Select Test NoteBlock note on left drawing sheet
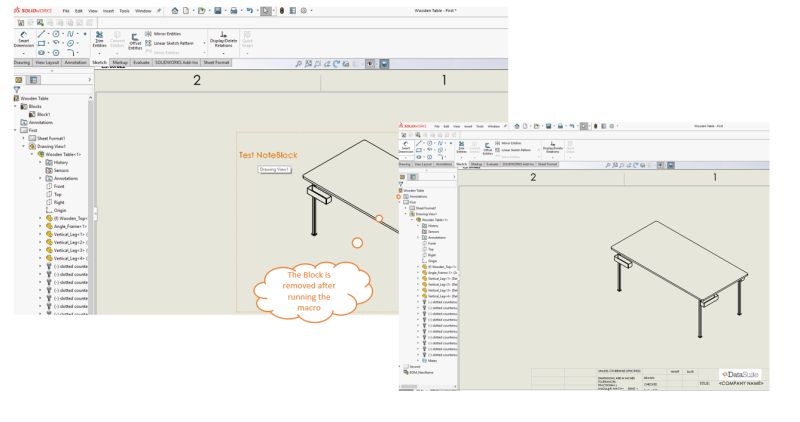Screen dimensions: 800x422 point(268,155)
